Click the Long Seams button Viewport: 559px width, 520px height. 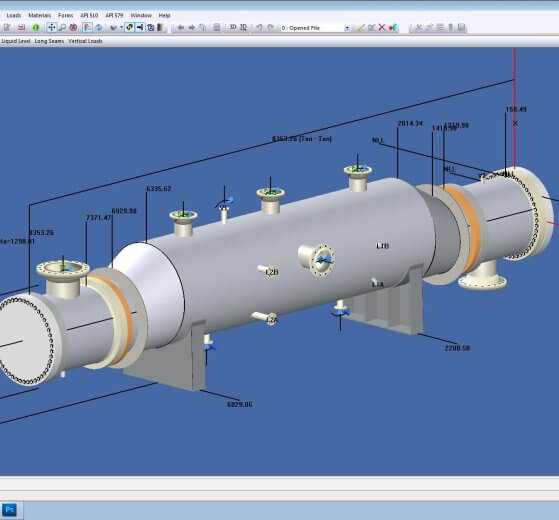coord(49,41)
